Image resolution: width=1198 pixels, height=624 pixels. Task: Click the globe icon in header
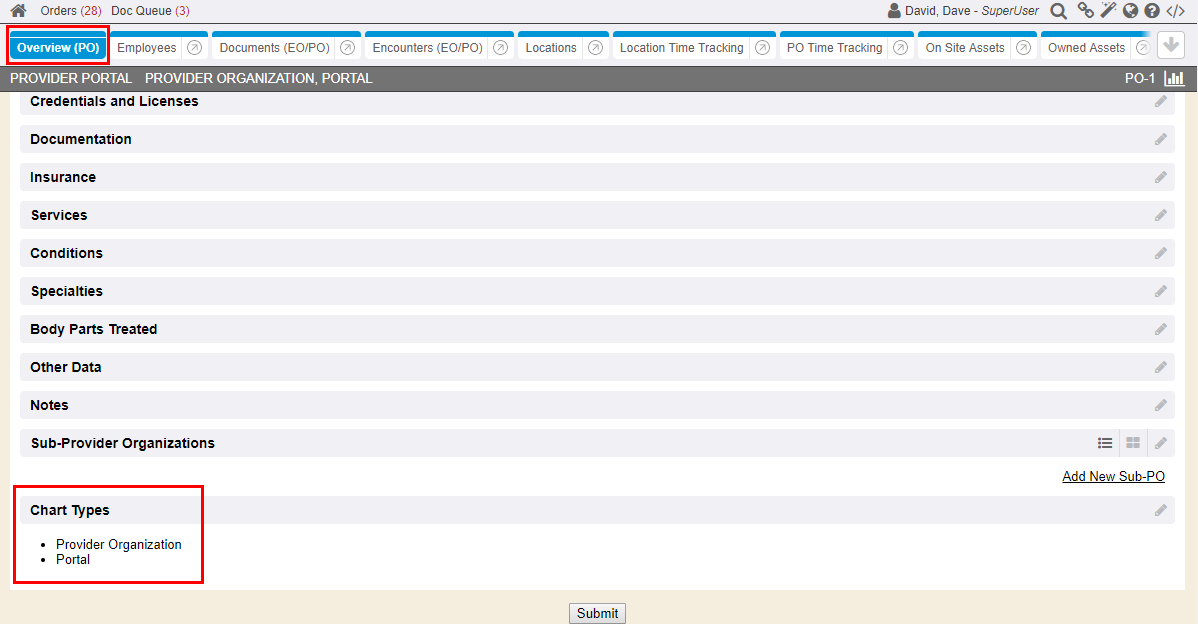(1130, 11)
